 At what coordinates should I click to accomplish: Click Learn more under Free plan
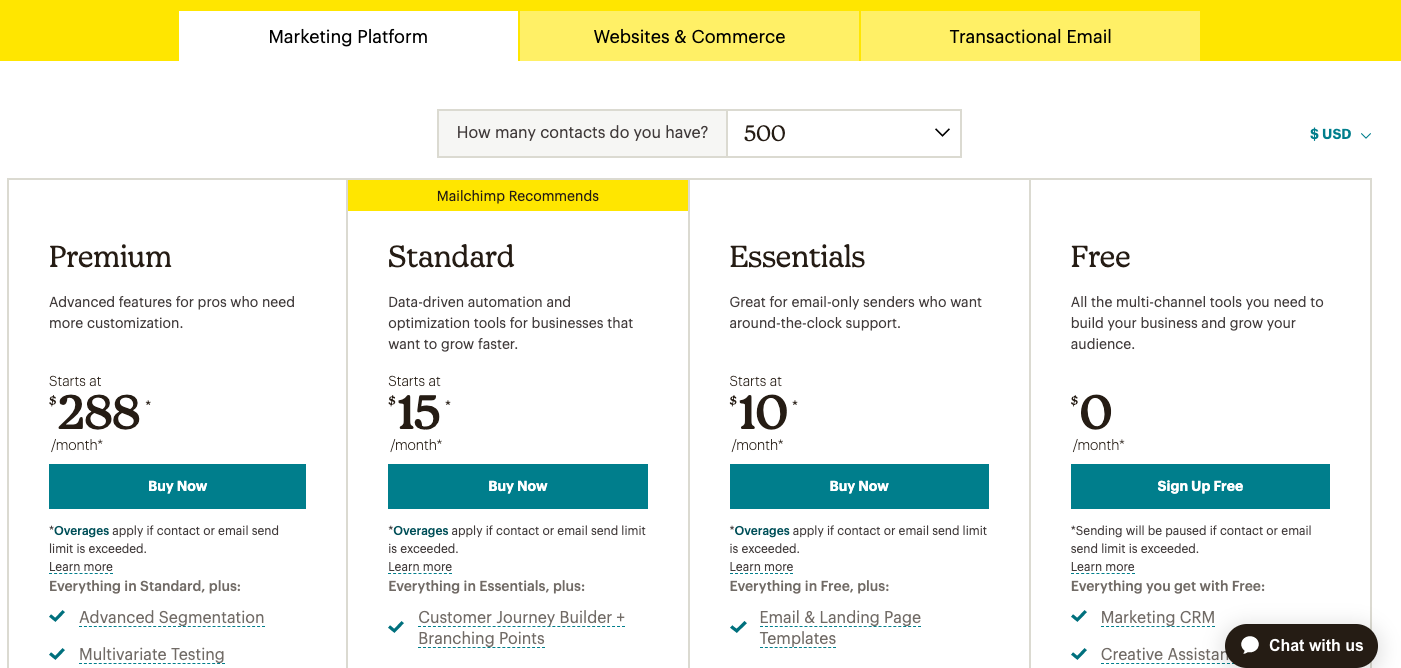pos(1102,567)
